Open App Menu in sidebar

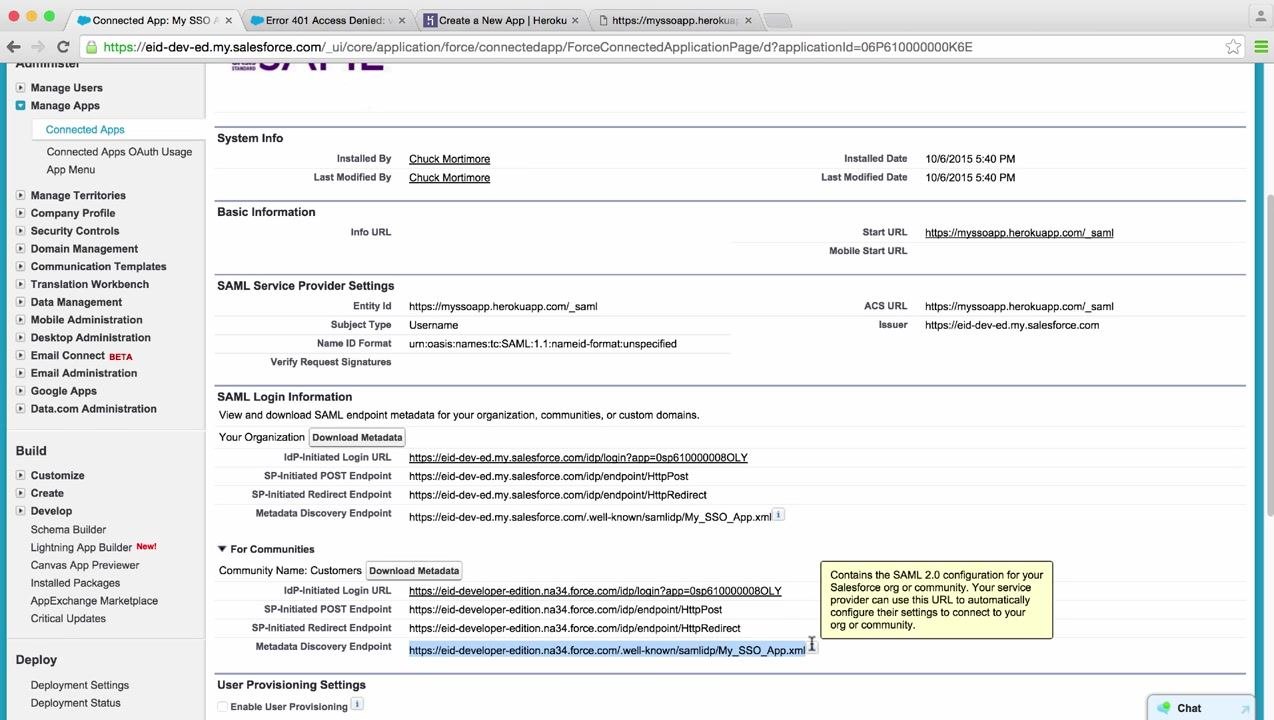(x=71, y=170)
